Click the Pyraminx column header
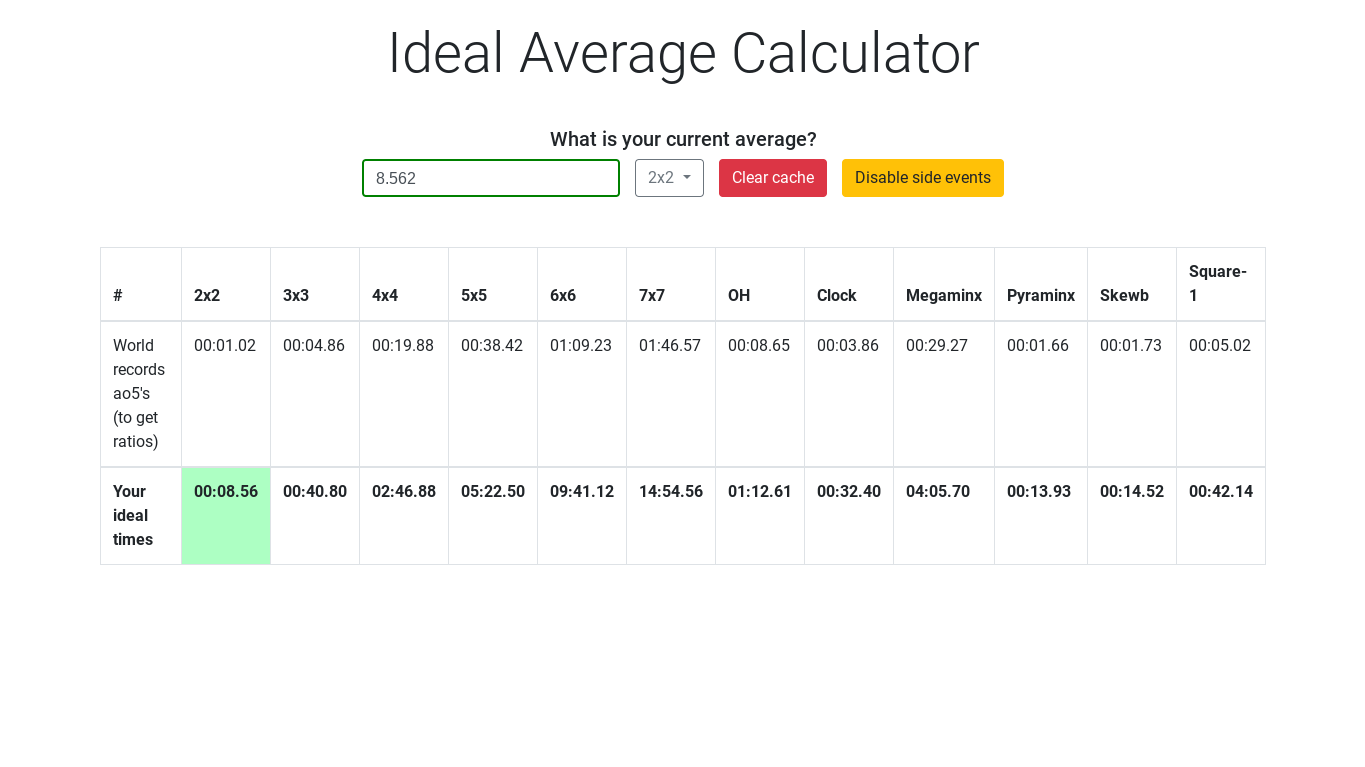The width and height of the screenshot is (1365, 767). 1041,296
